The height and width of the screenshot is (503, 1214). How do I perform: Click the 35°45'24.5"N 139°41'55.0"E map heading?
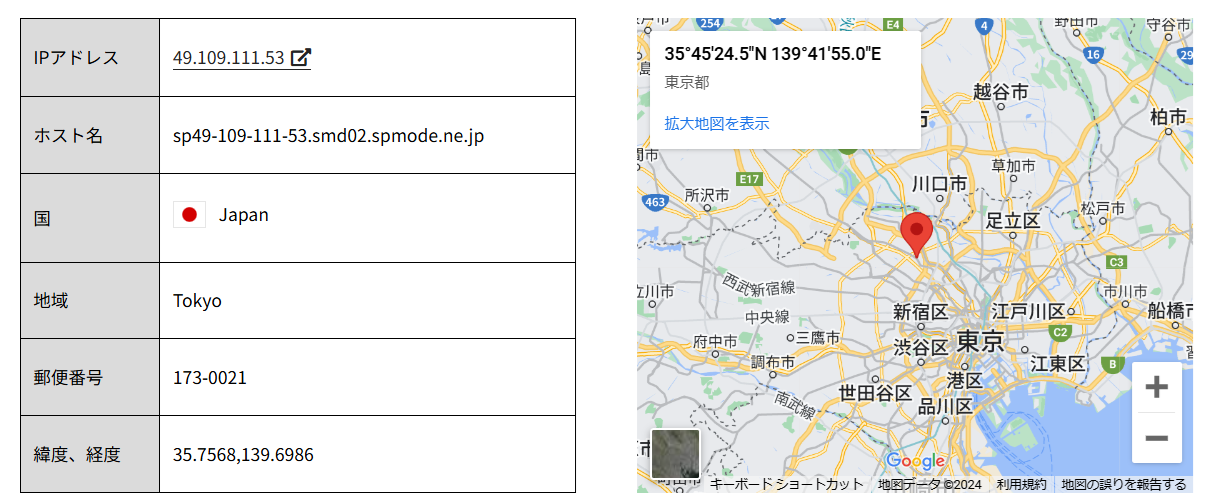coord(773,54)
